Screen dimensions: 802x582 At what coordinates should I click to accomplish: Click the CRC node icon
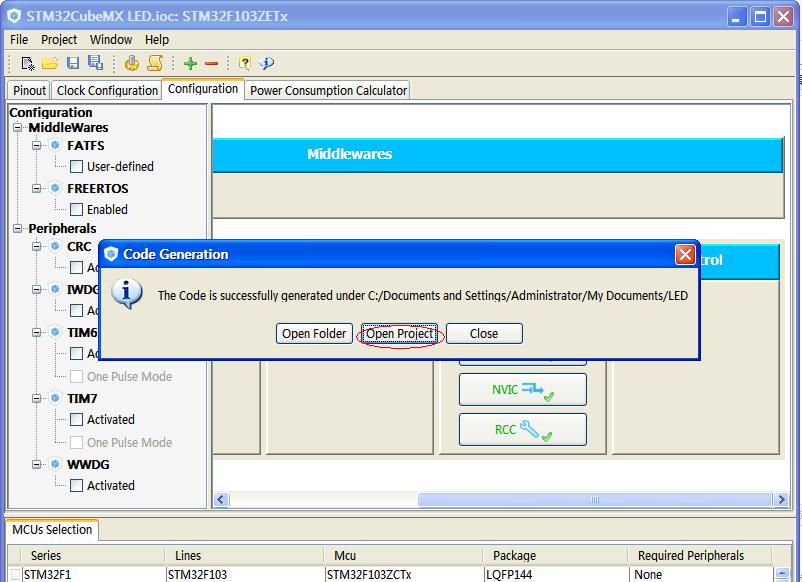tap(55, 247)
